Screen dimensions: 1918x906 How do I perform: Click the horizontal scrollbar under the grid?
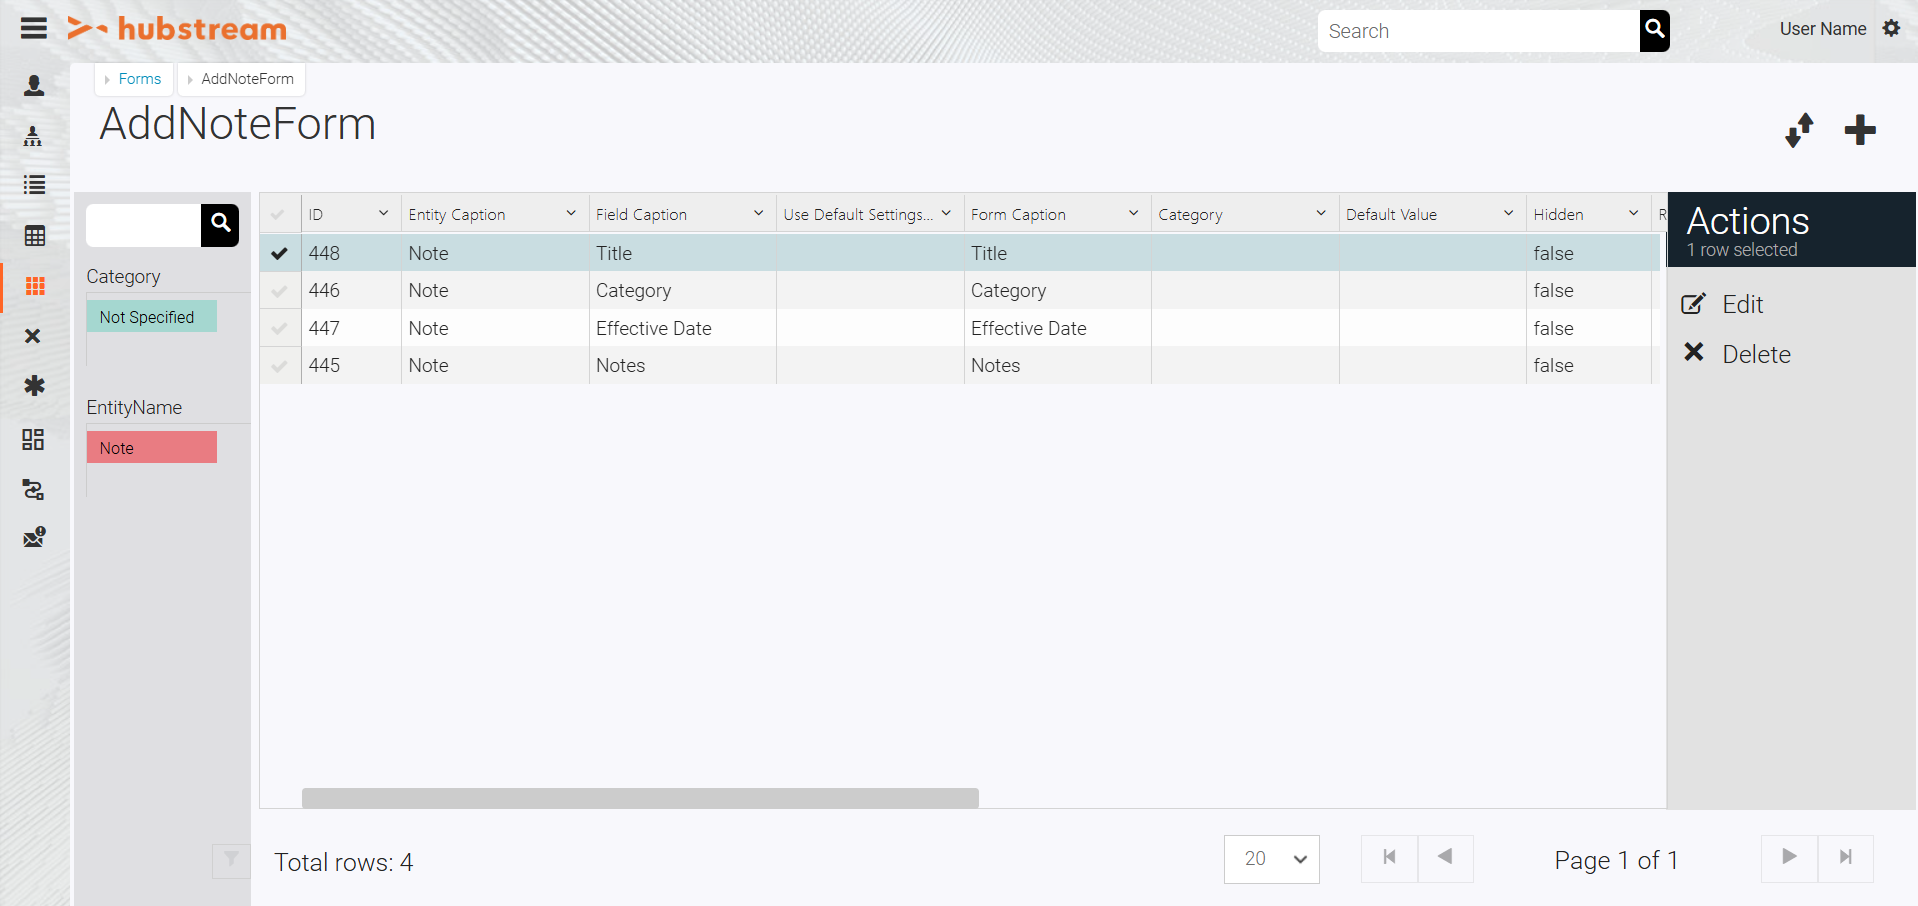pos(640,798)
